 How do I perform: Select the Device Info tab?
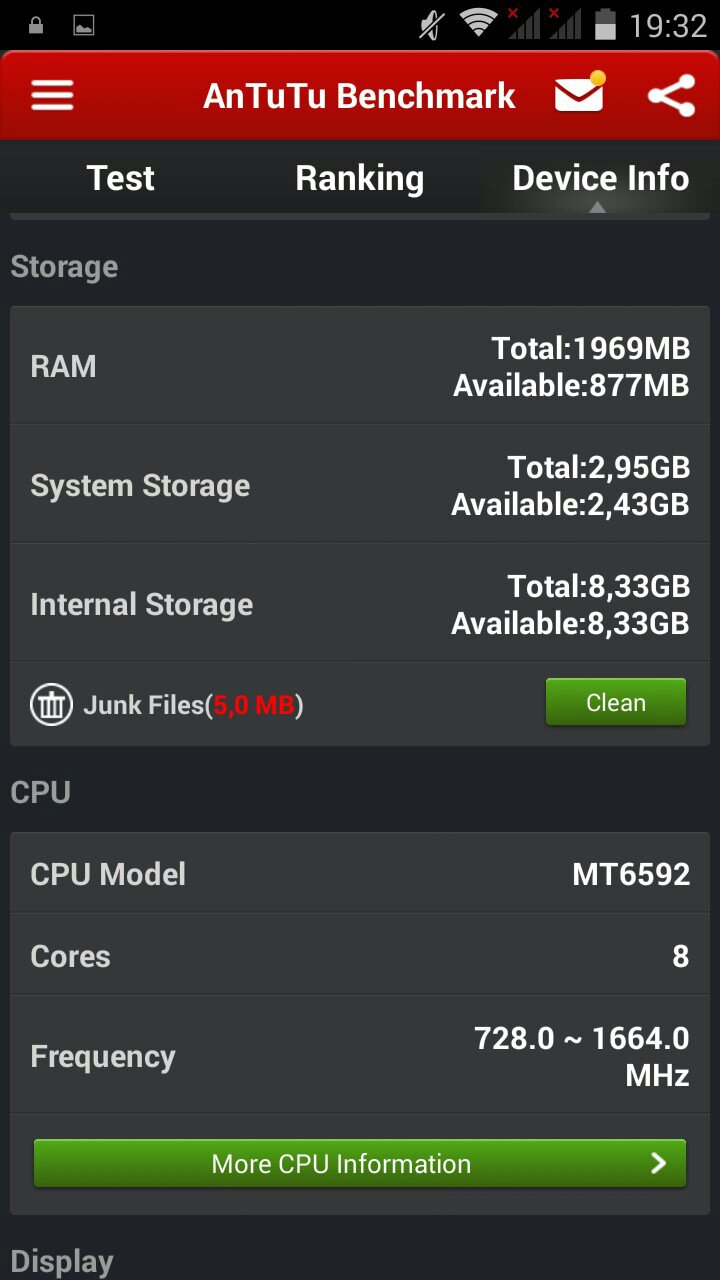point(600,178)
